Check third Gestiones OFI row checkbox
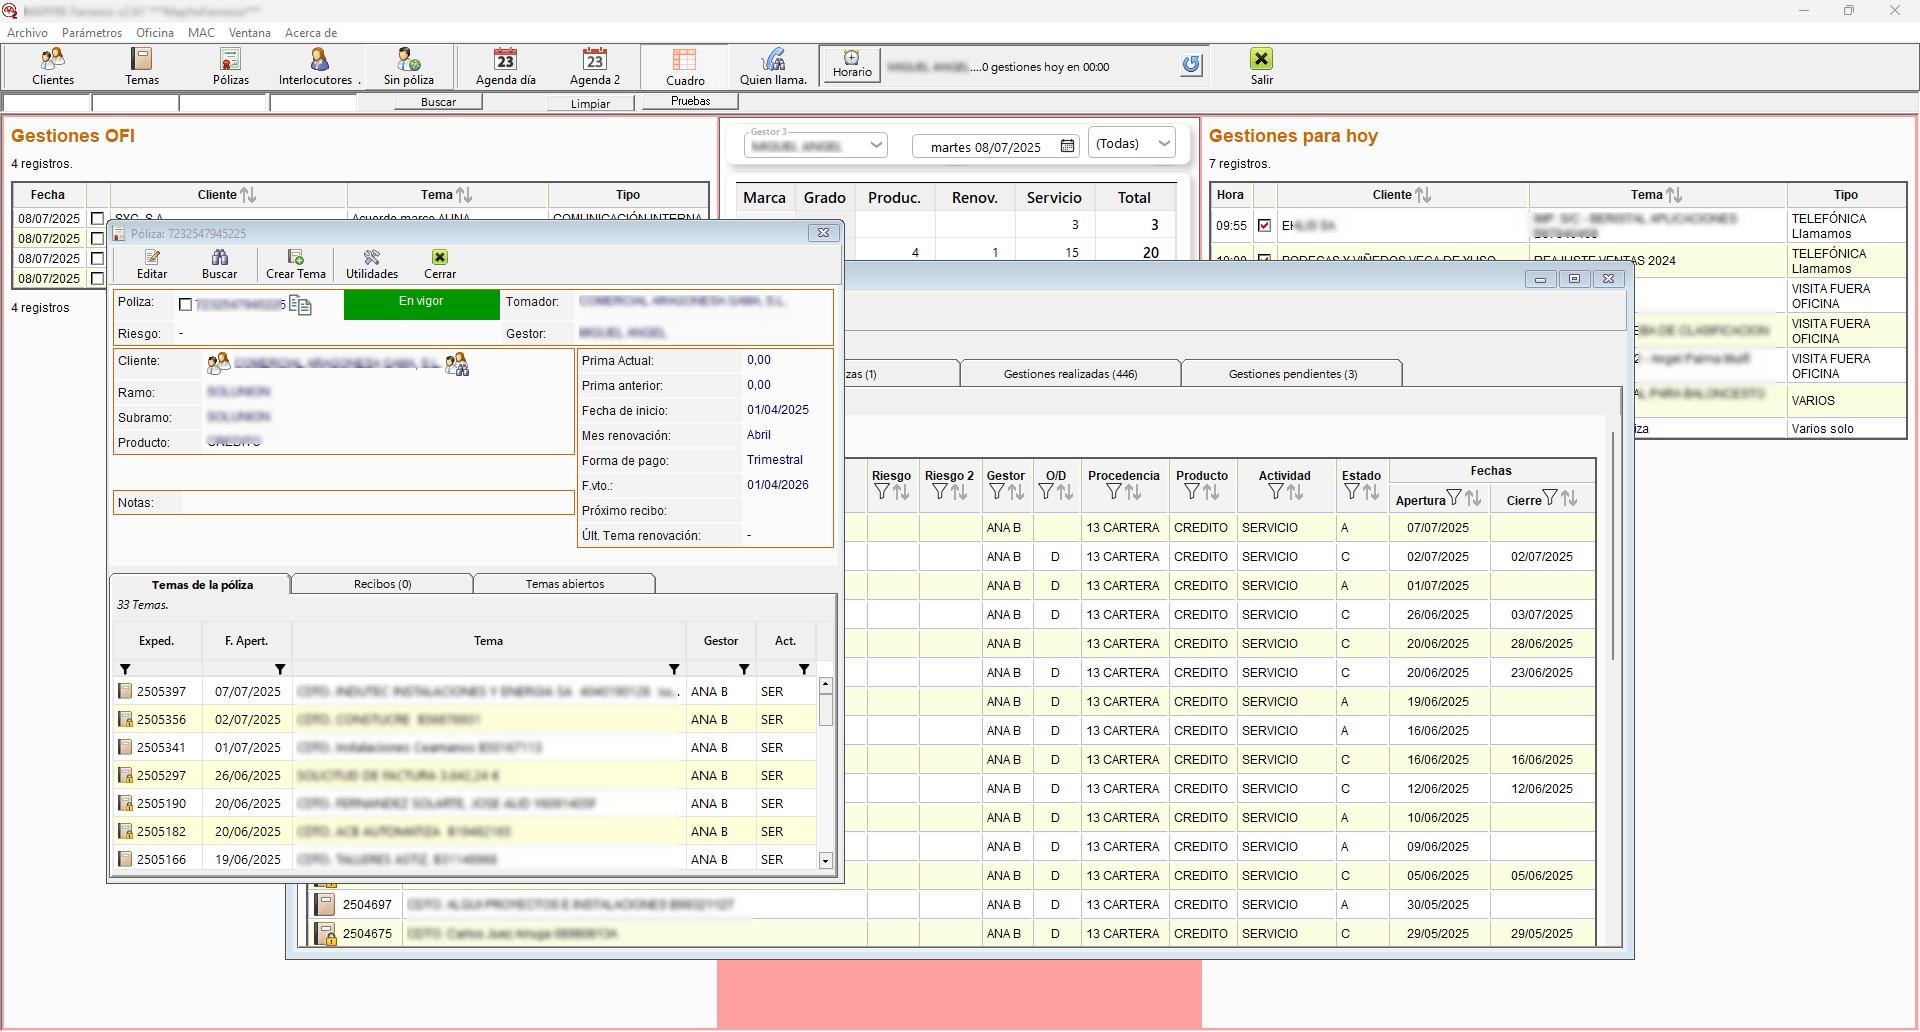The height and width of the screenshot is (1032, 1920). 97,258
